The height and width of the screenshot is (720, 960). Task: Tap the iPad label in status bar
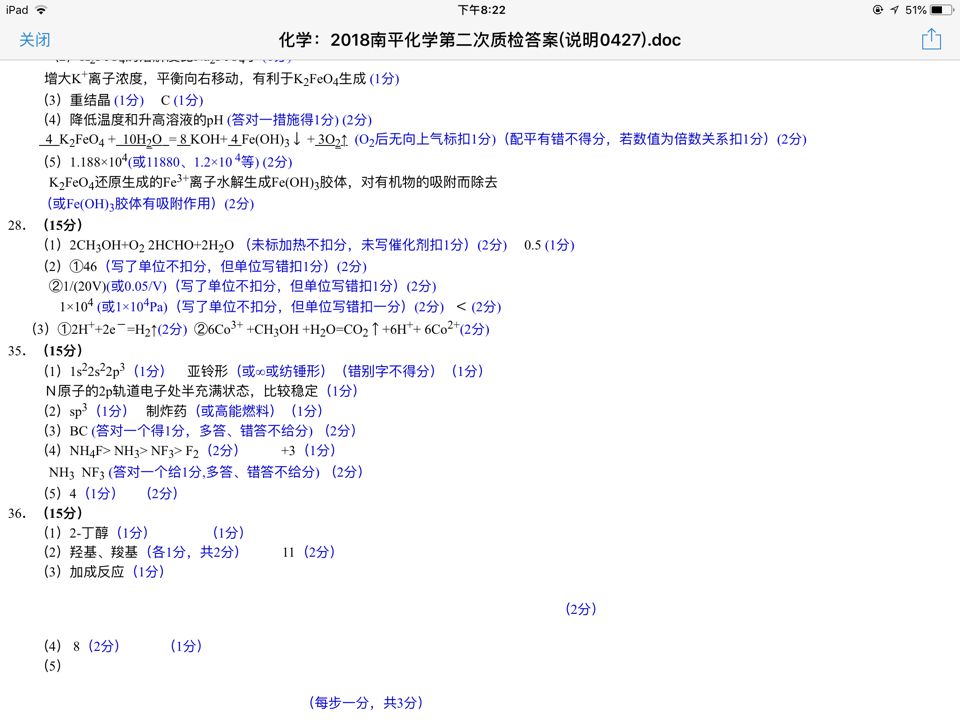pyautogui.click(x=17, y=10)
